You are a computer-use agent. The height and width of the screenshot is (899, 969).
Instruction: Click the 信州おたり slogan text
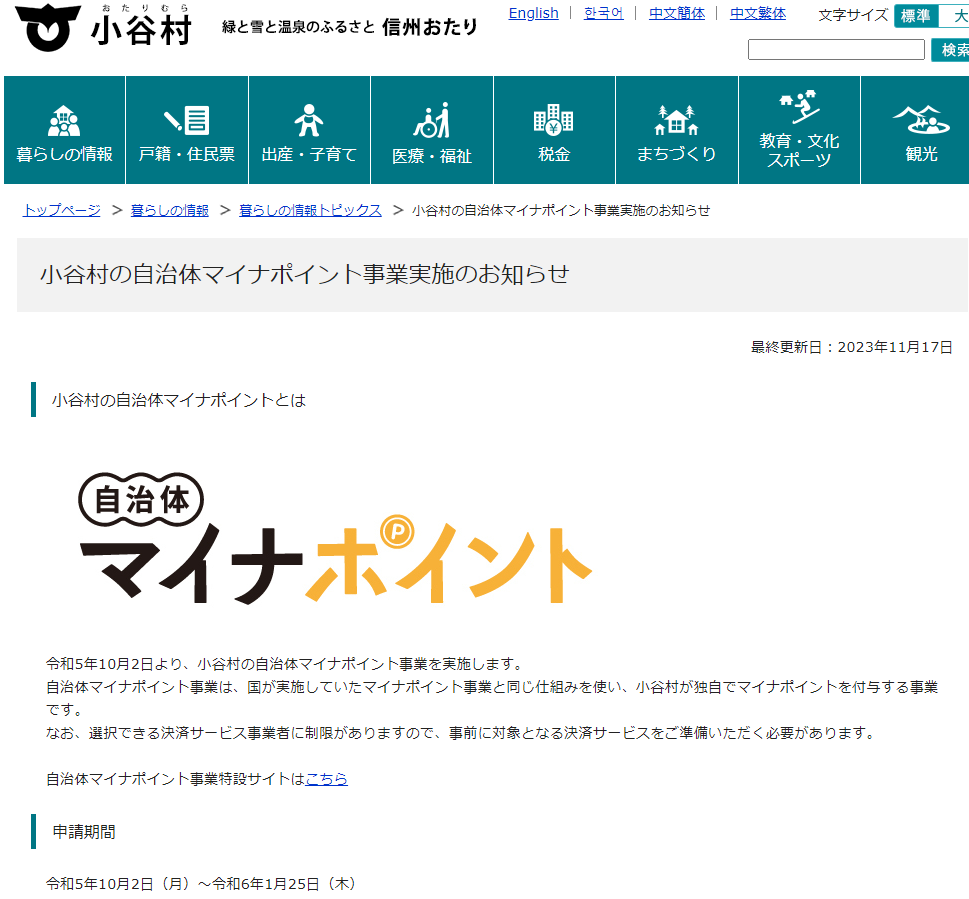click(x=429, y=27)
